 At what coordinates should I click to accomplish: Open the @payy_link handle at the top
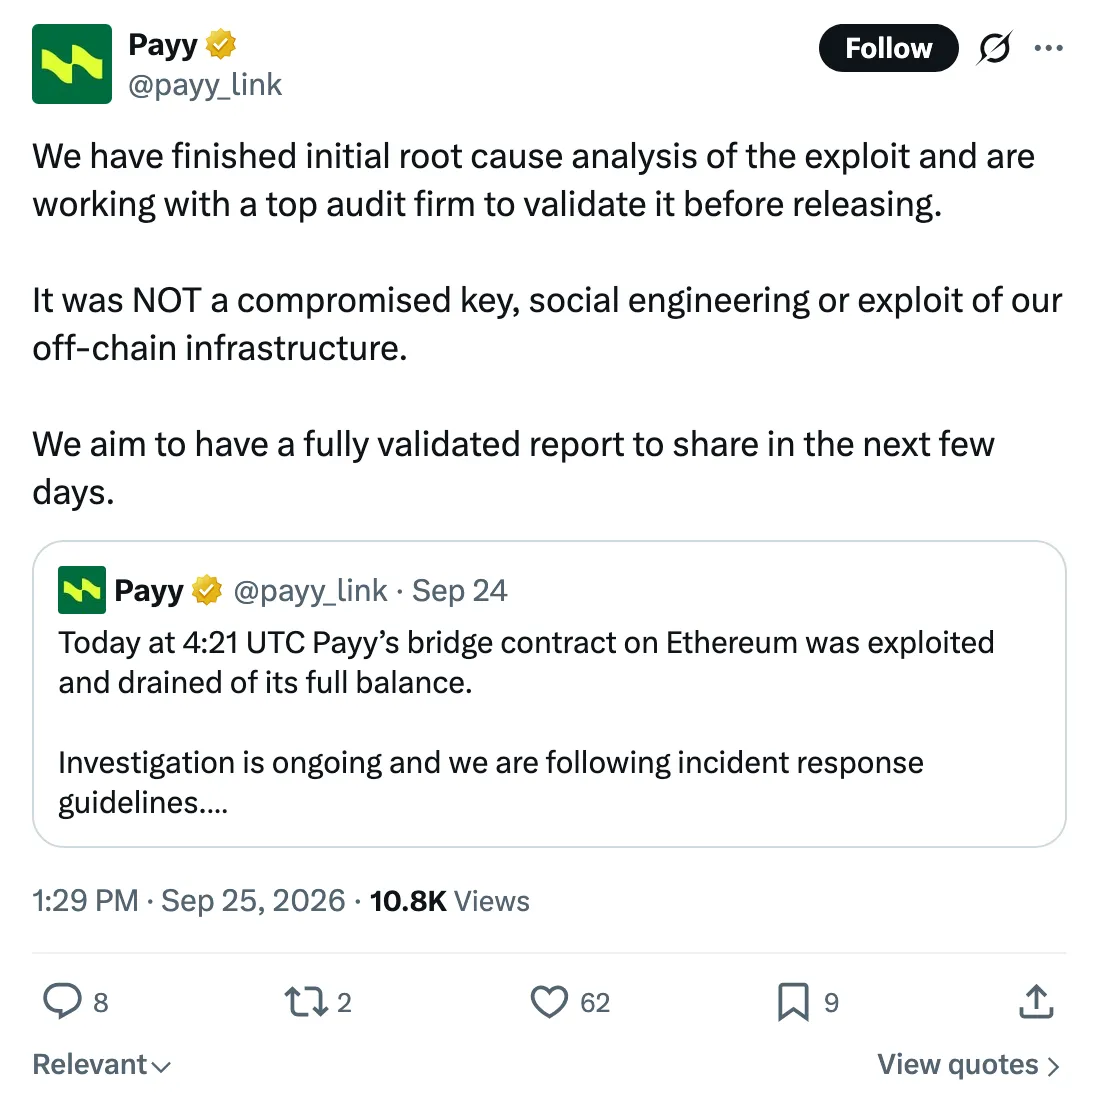point(204,85)
